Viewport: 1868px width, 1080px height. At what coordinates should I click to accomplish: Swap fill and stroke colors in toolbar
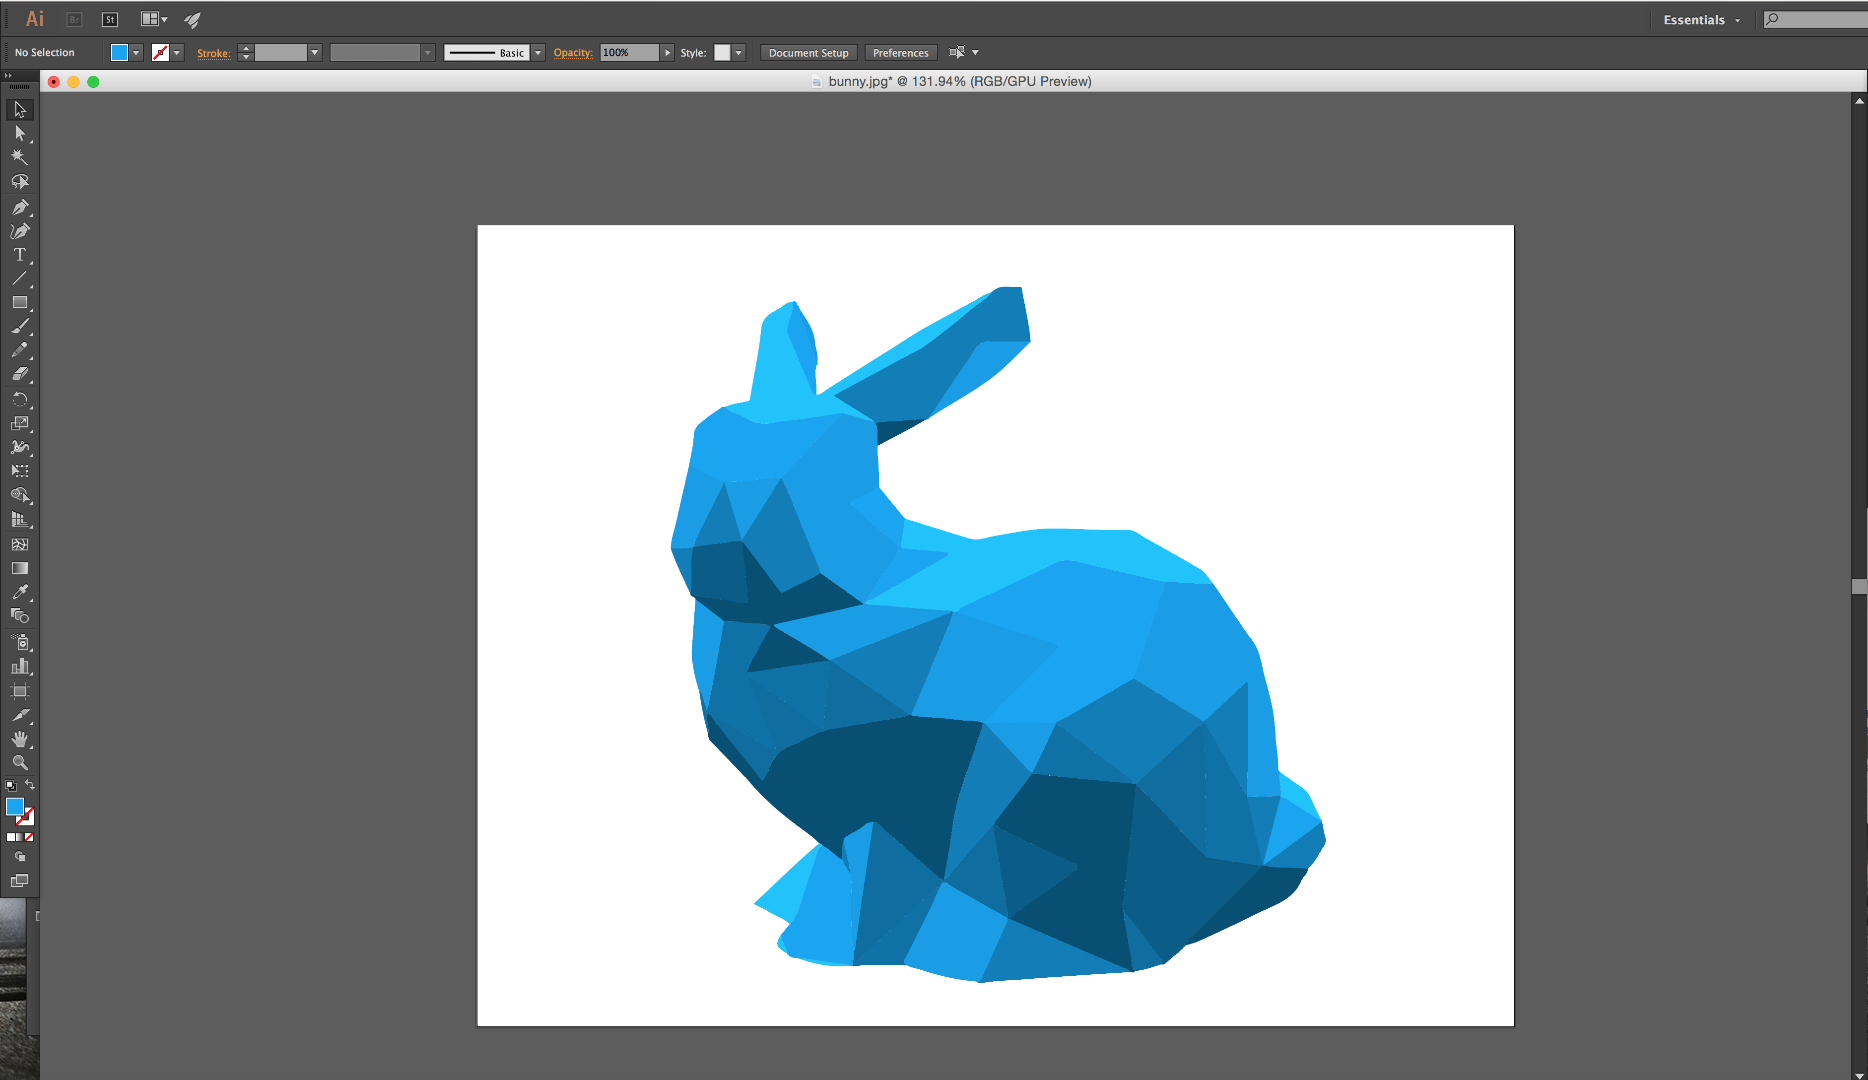pos(29,784)
